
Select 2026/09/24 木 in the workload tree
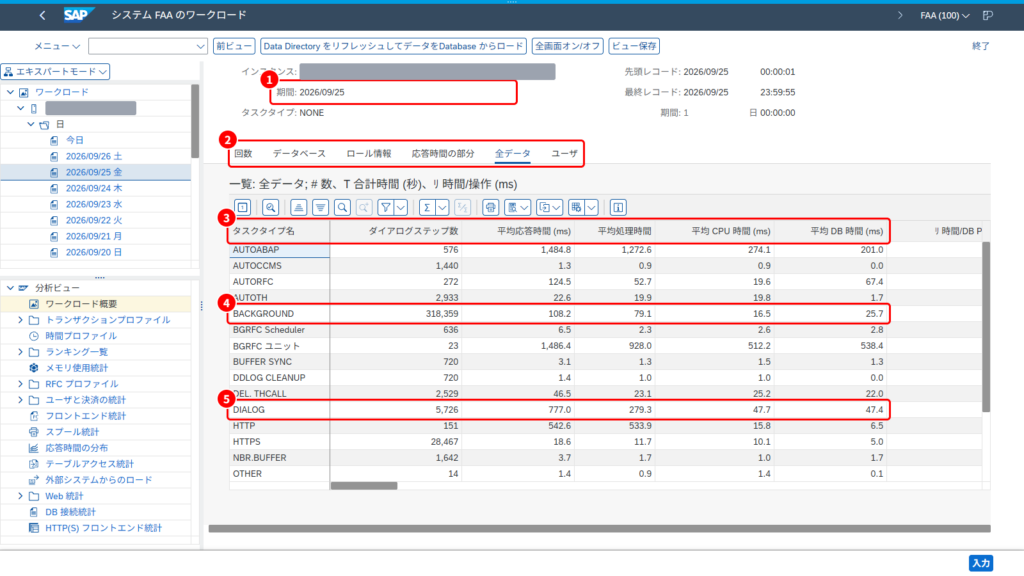coord(94,188)
